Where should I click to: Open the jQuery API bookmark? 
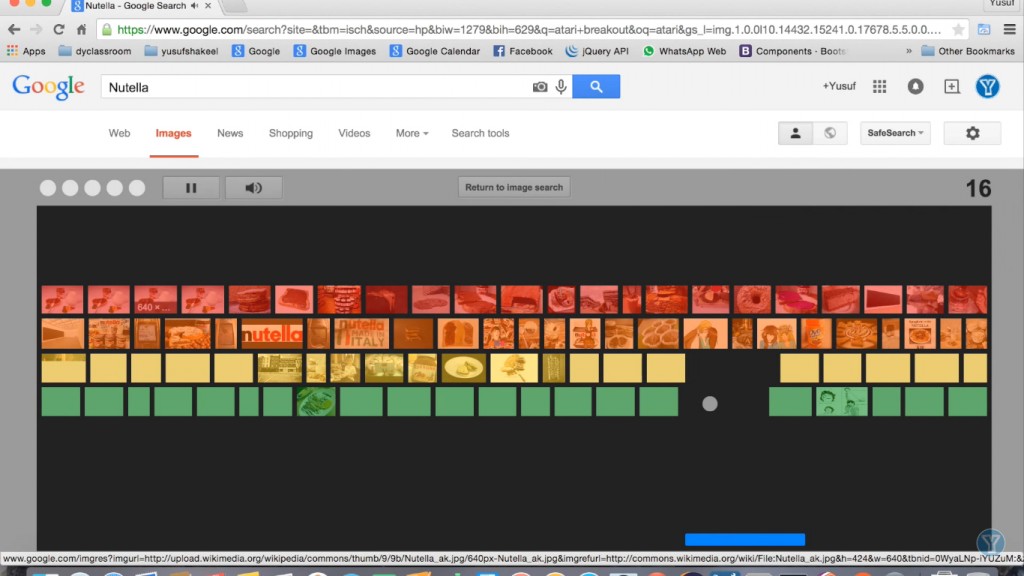tap(597, 51)
